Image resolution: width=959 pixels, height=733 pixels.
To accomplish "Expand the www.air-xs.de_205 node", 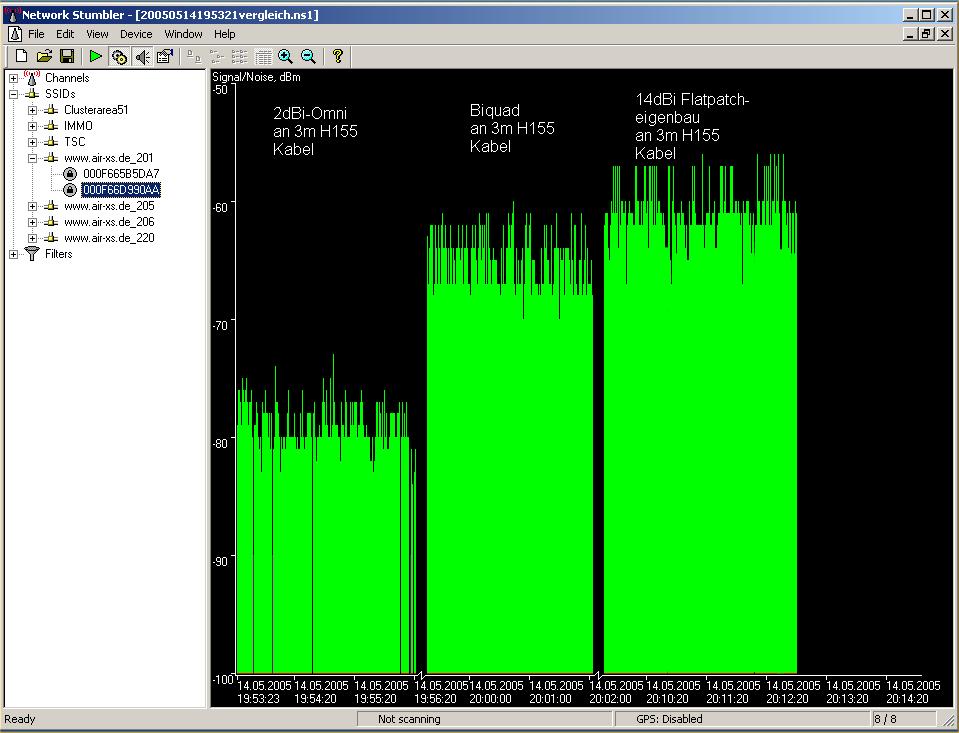I will tap(33, 206).
